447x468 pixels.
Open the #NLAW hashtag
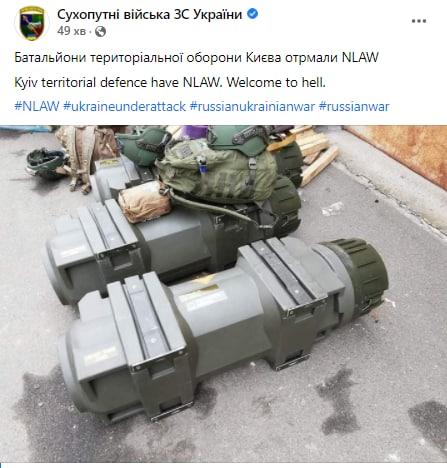37,107
